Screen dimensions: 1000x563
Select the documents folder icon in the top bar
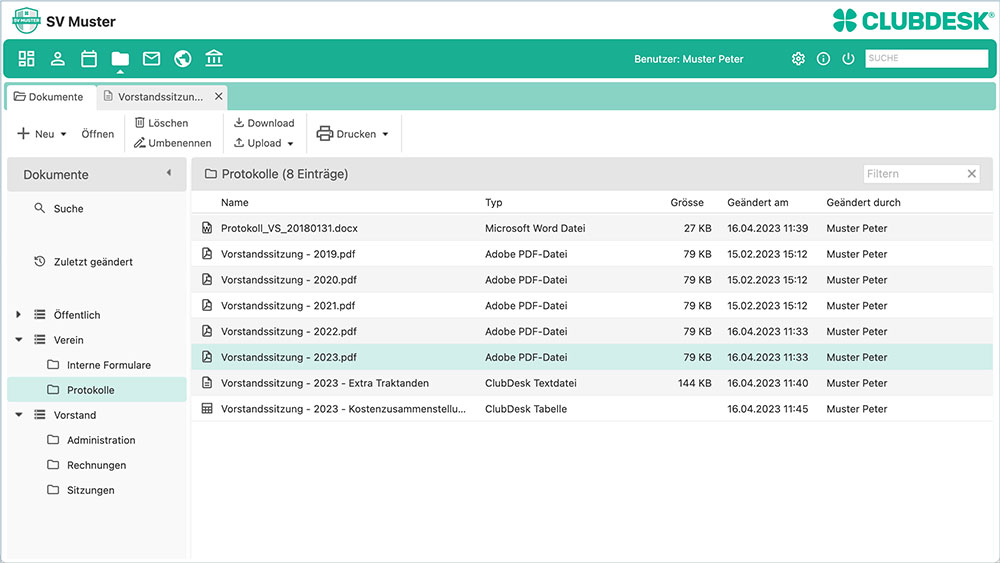120,59
